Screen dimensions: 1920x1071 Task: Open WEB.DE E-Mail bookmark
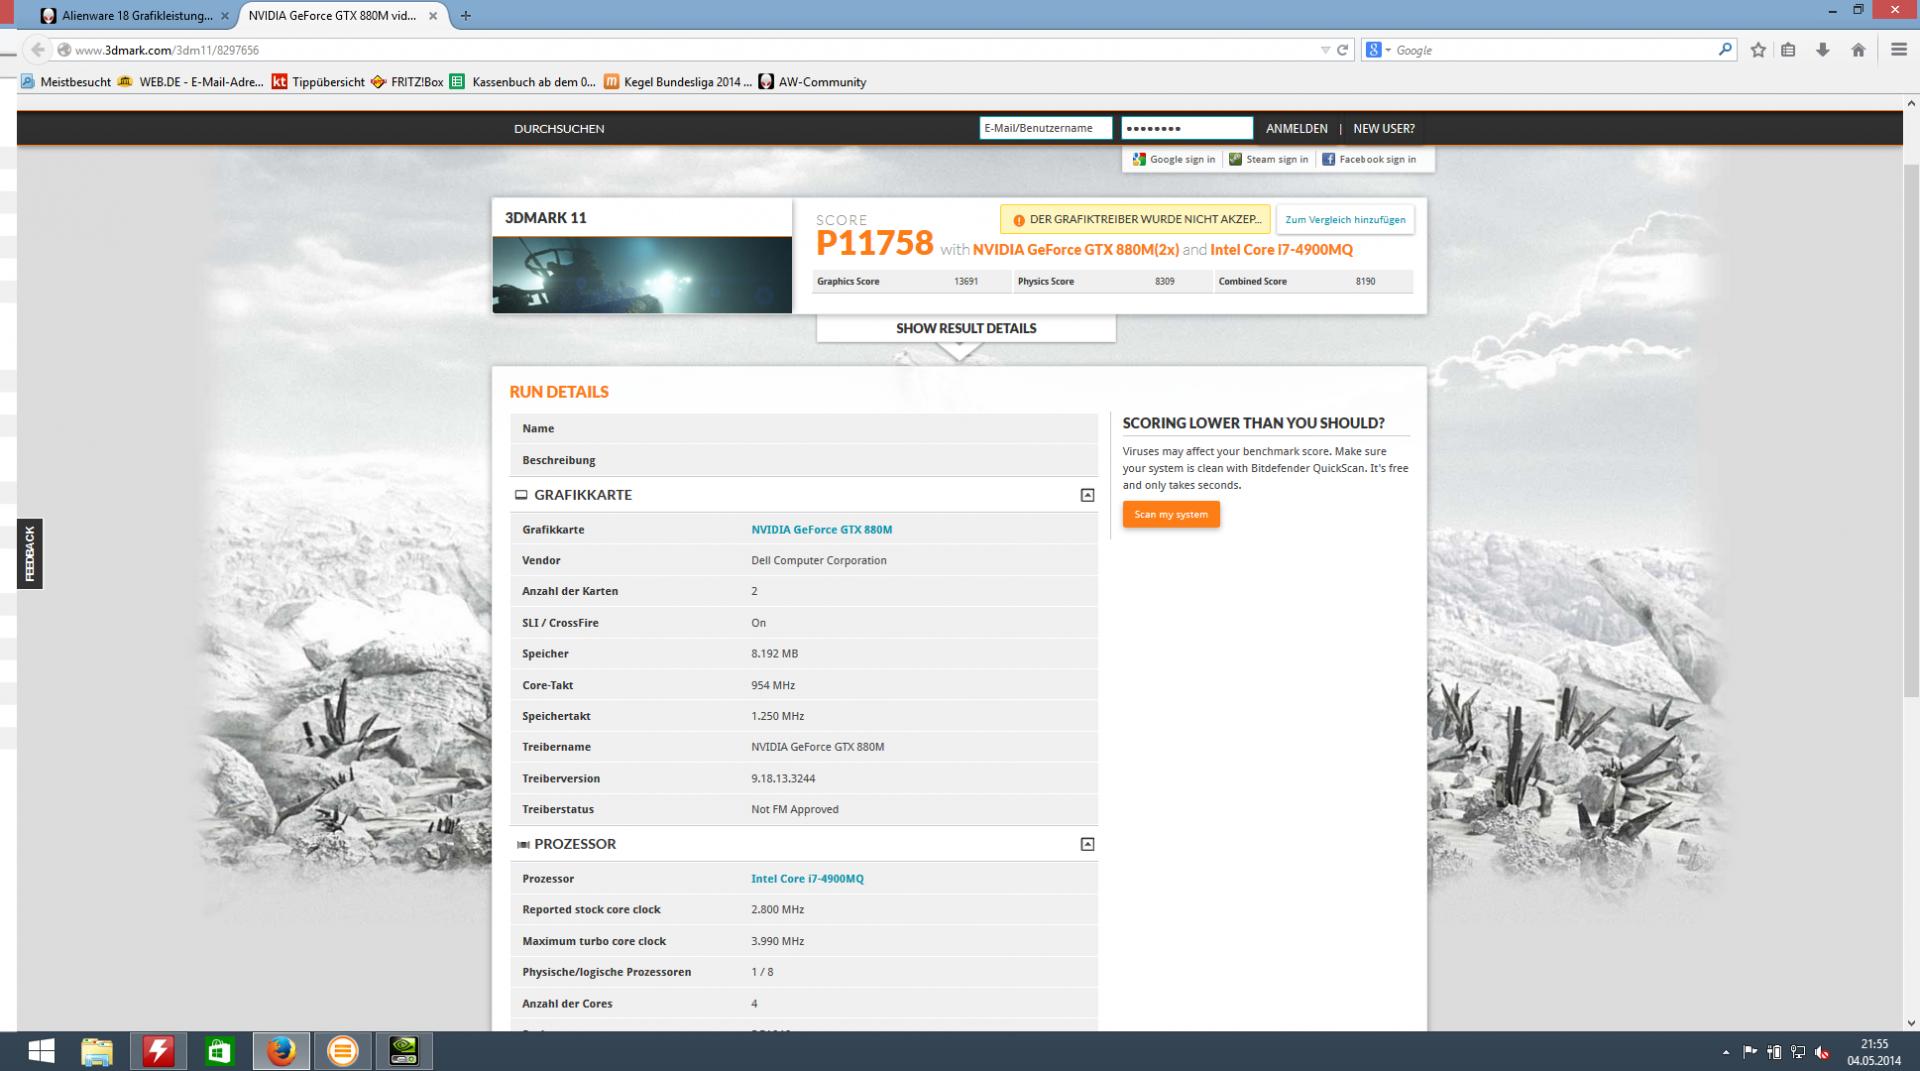[x=191, y=82]
